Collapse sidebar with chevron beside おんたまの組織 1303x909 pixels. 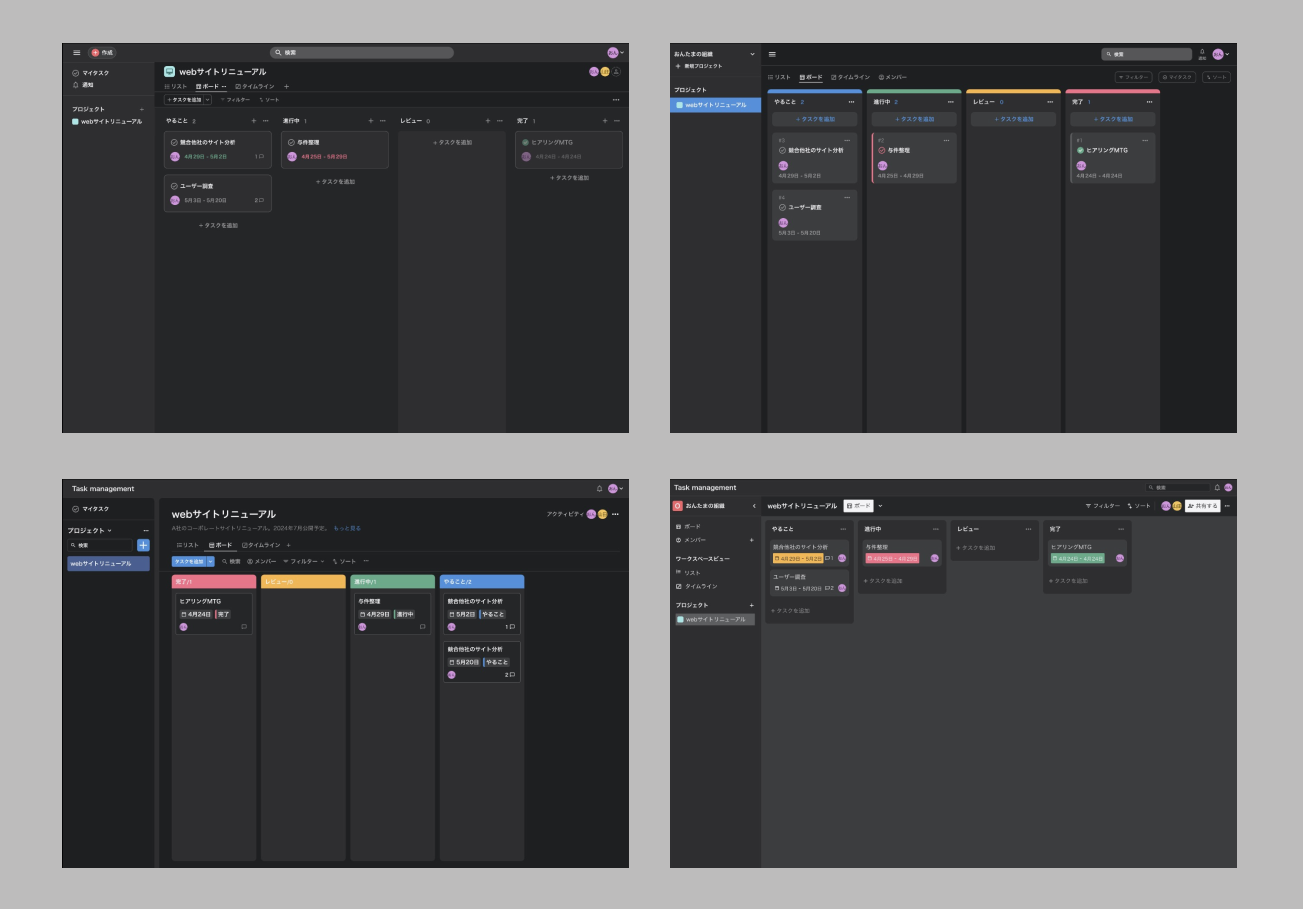754,506
